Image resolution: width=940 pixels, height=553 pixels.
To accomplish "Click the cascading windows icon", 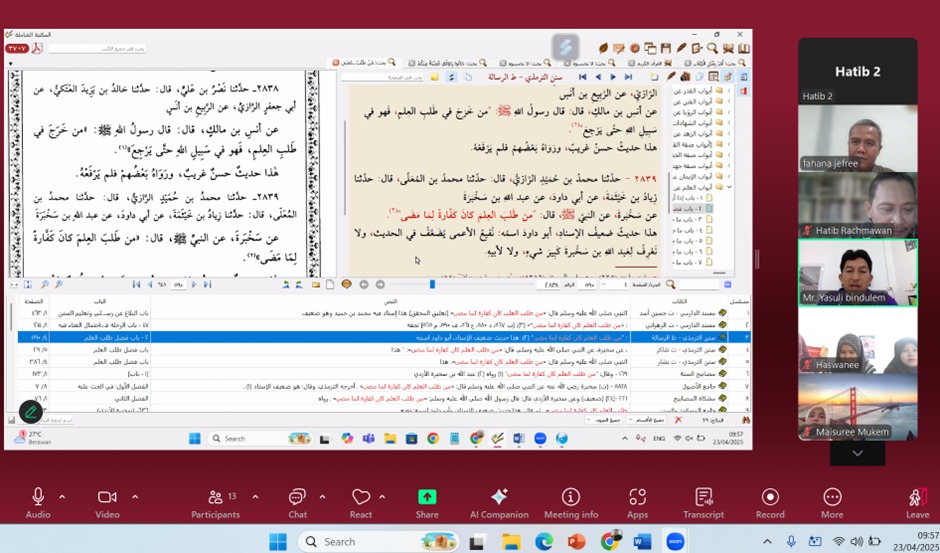I will click(x=650, y=48).
